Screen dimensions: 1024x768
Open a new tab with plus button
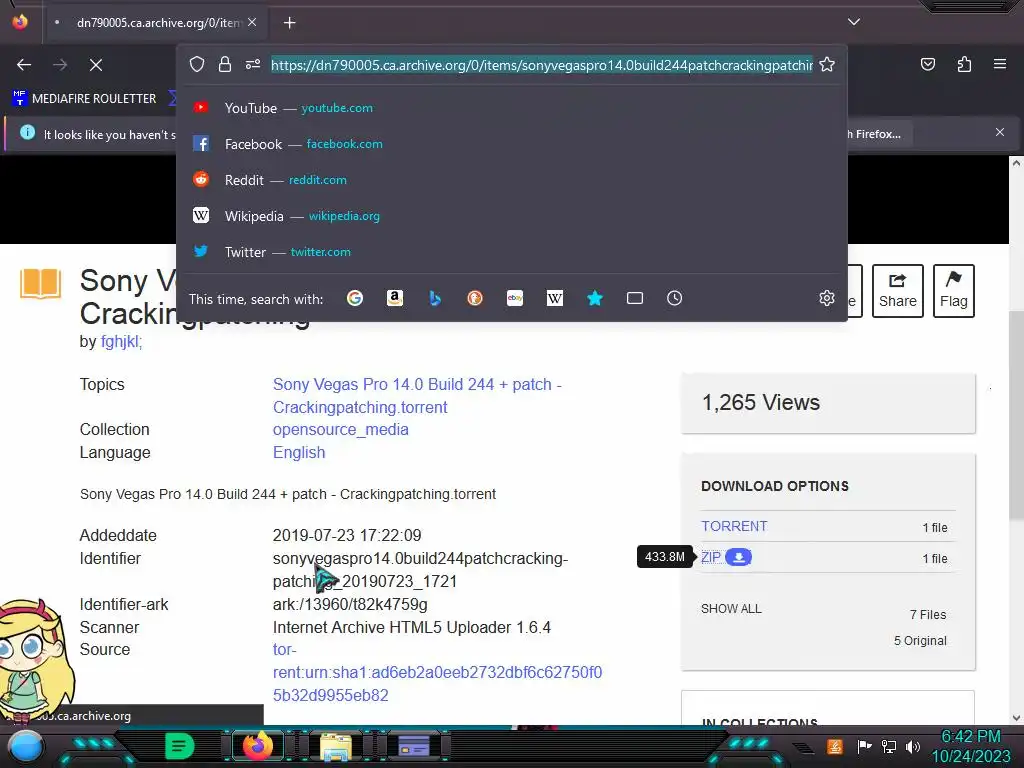289,23
